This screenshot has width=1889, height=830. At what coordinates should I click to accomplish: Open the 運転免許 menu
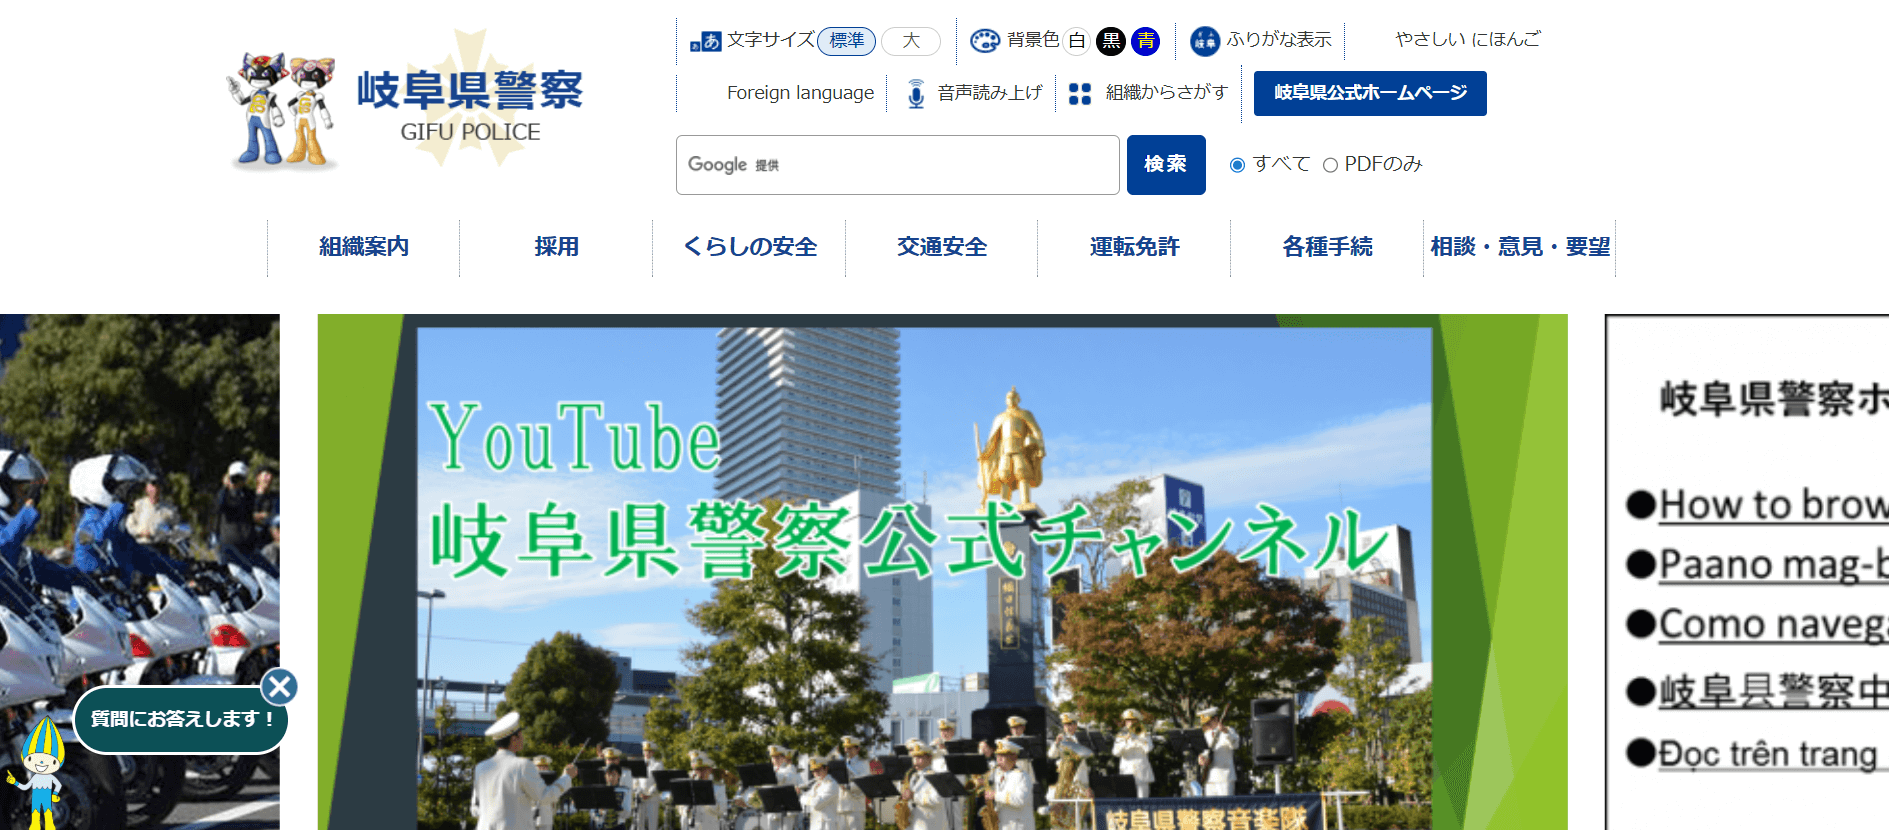coord(1134,247)
